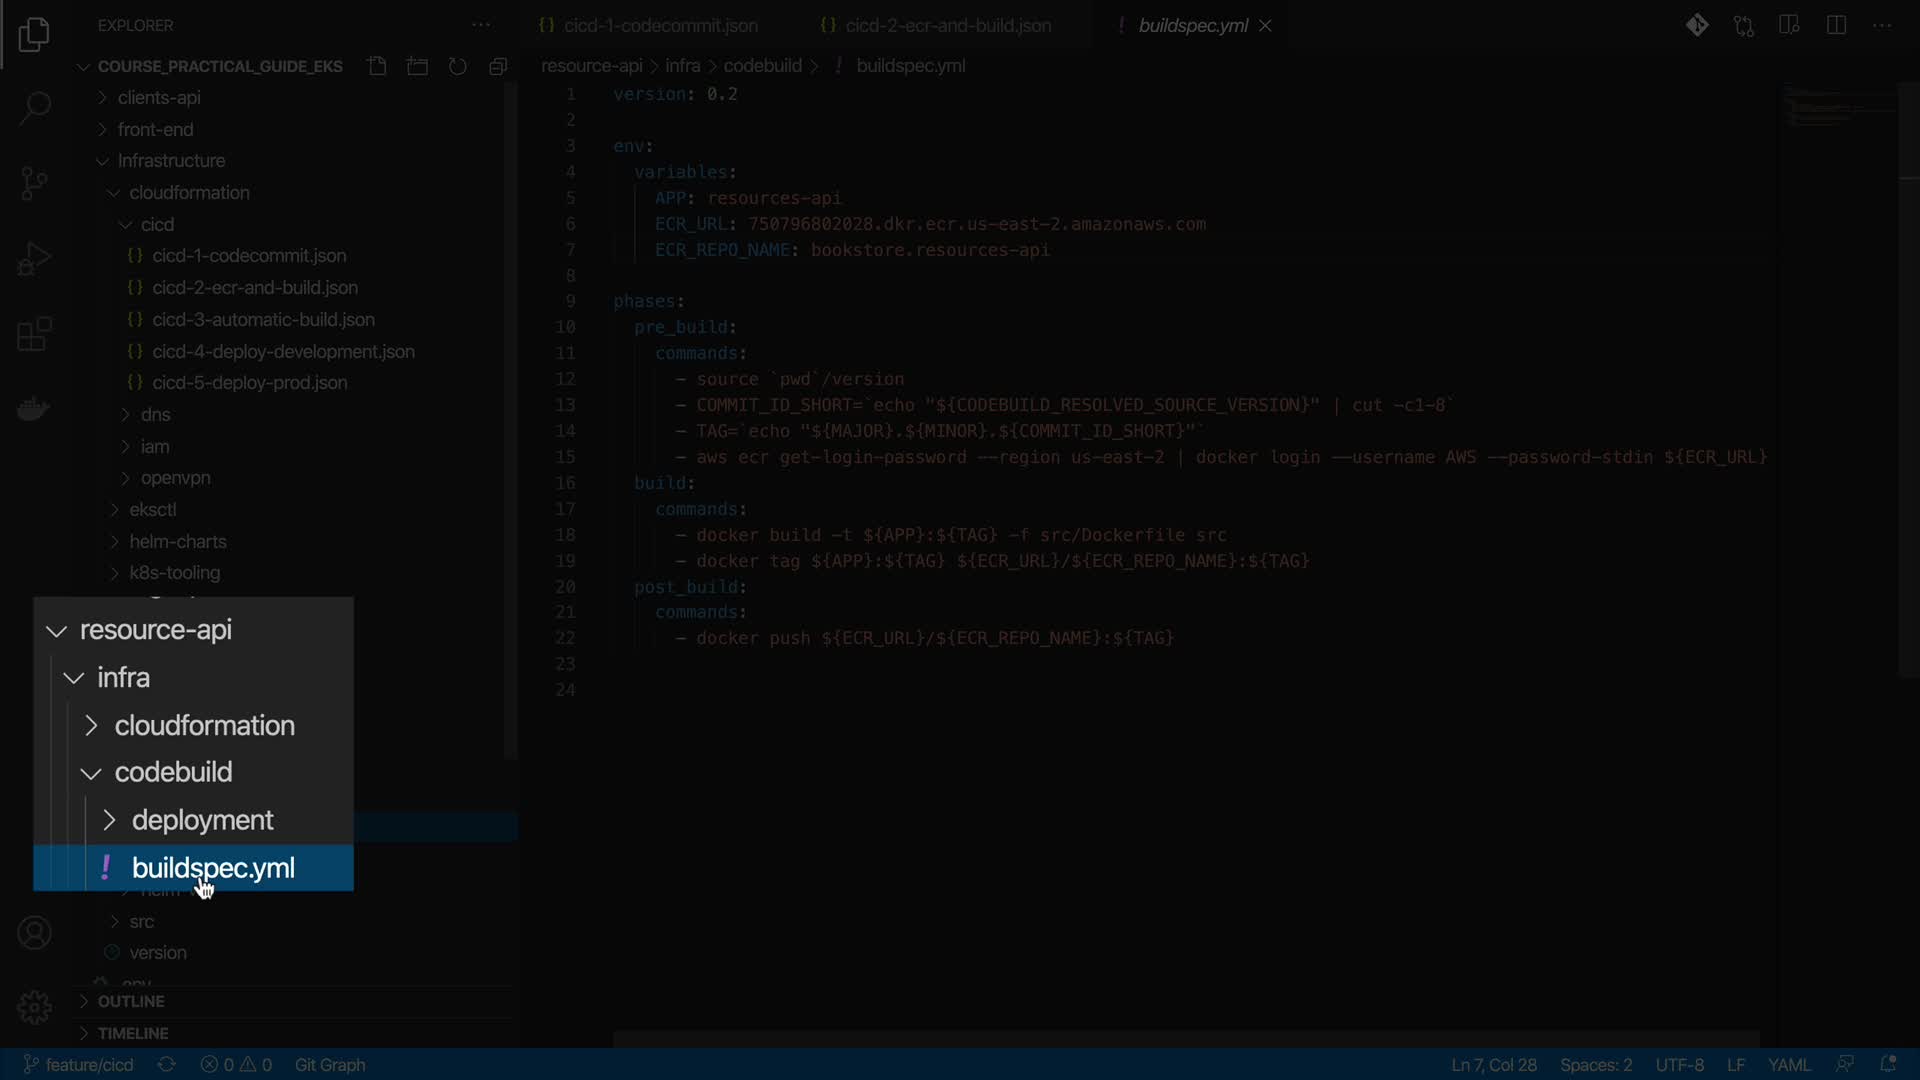Collapse all folders in explorer
This screenshot has height=1080, width=1920.
click(x=498, y=66)
